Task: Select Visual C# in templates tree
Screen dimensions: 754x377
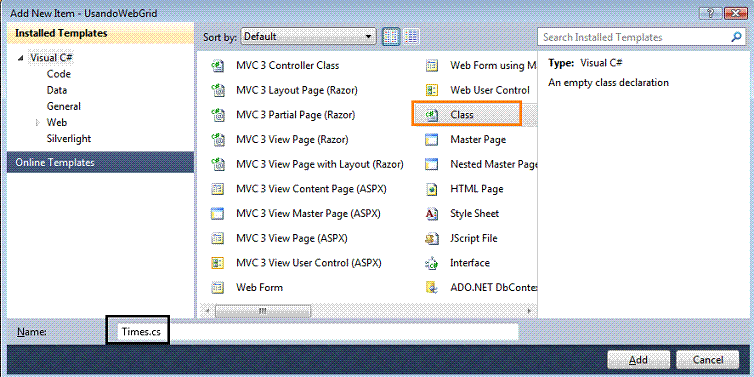Action: click(x=51, y=58)
